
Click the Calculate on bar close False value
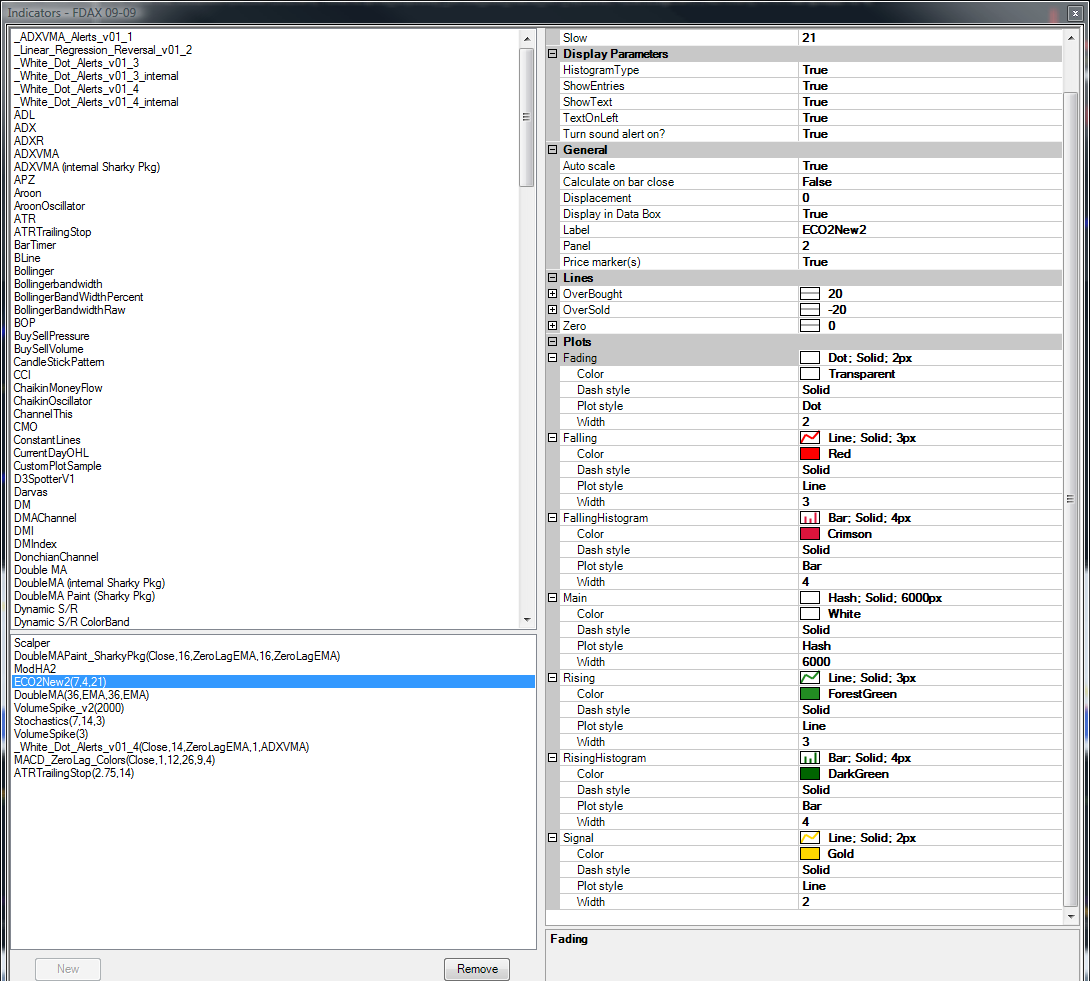[x=930, y=181]
